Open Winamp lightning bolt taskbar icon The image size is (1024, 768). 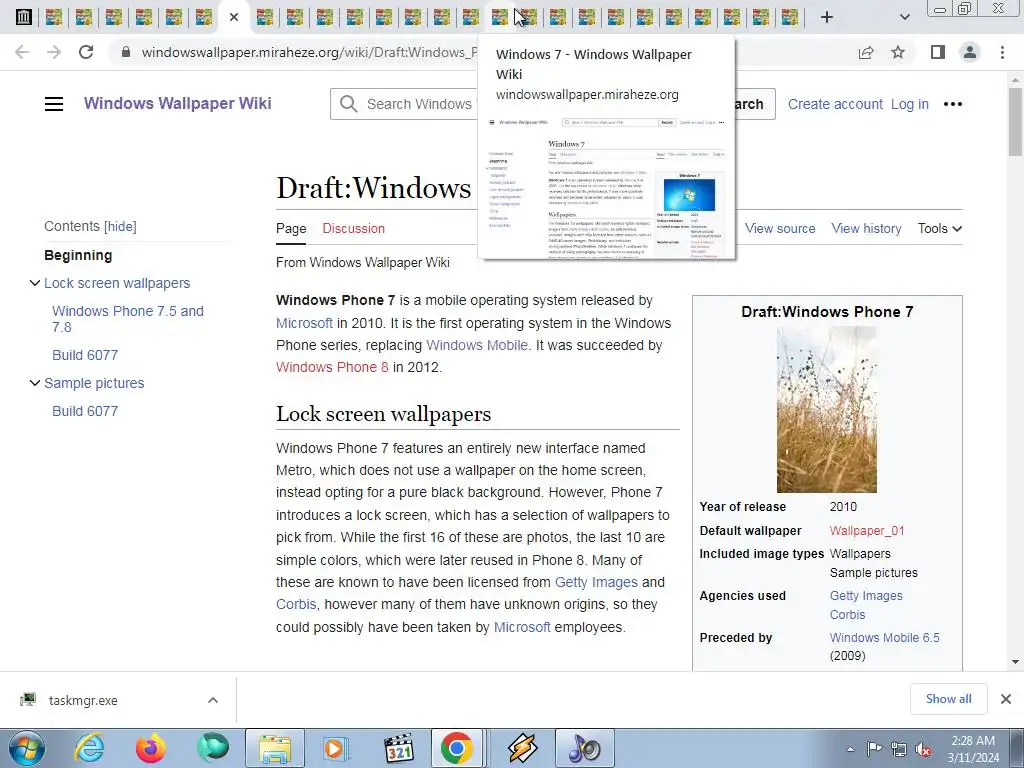[x=522, y=748]
